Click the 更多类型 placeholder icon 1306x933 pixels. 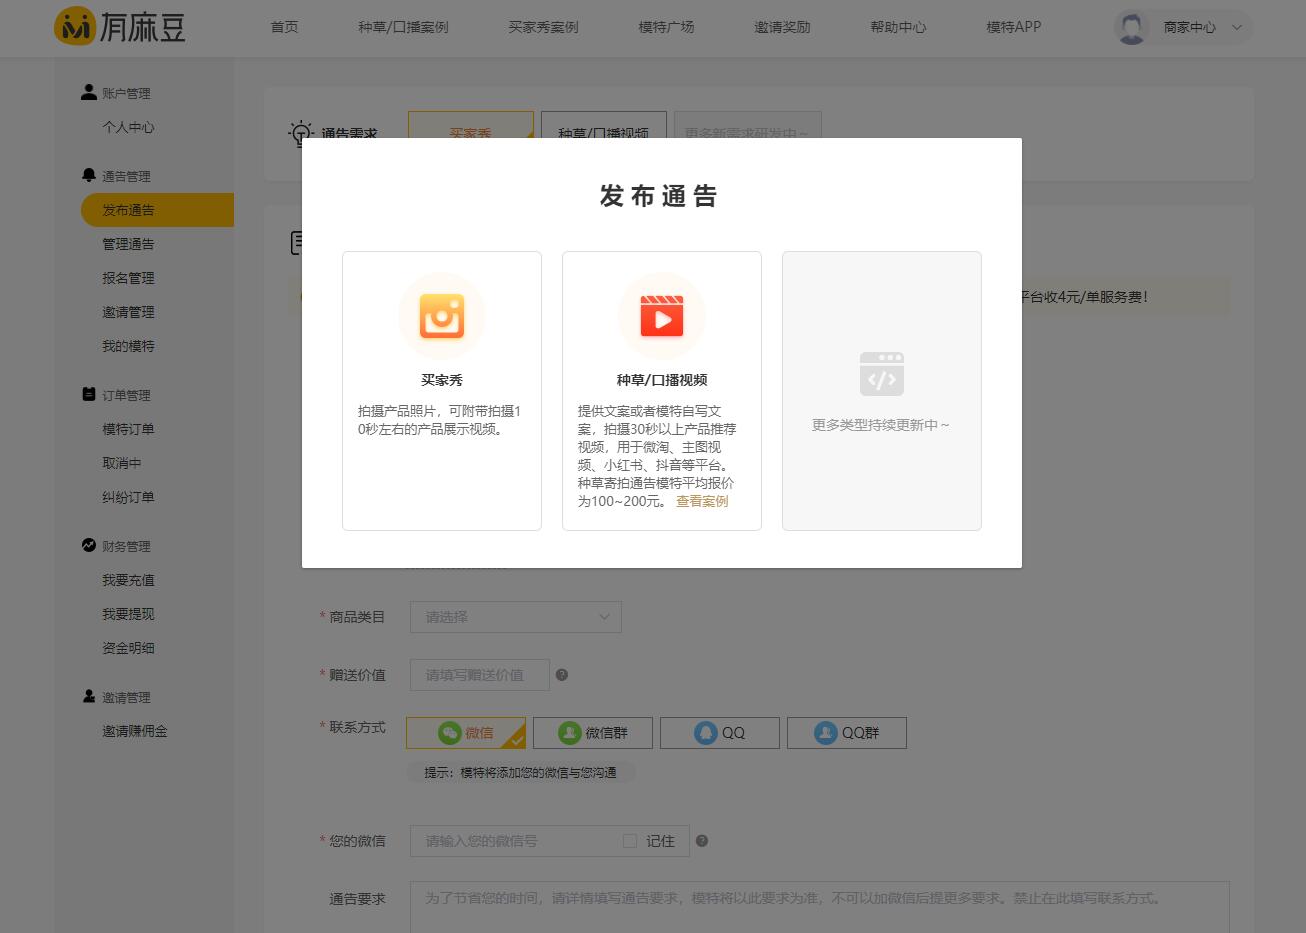[x=881, y=373]
